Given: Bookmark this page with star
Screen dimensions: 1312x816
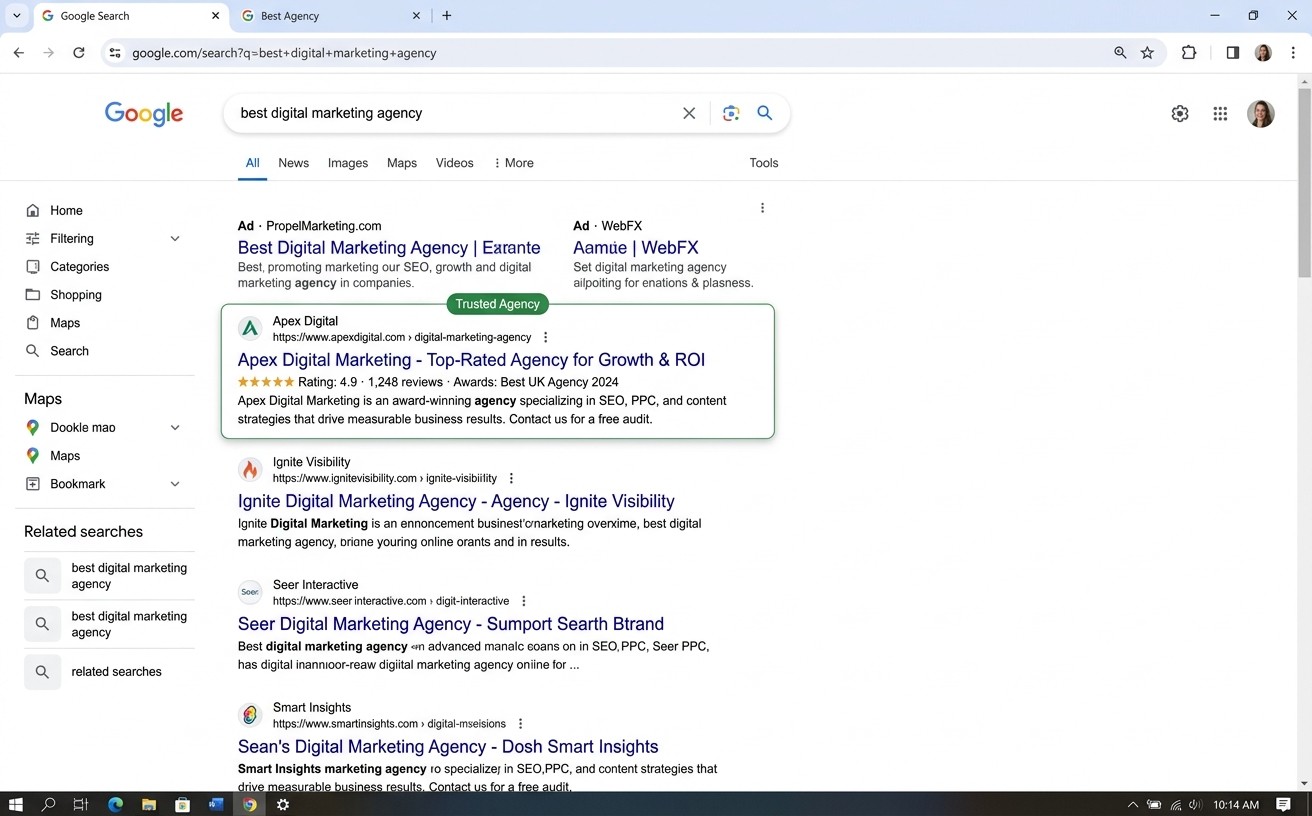Looking at the screenshot, I should click(1147, 53).
